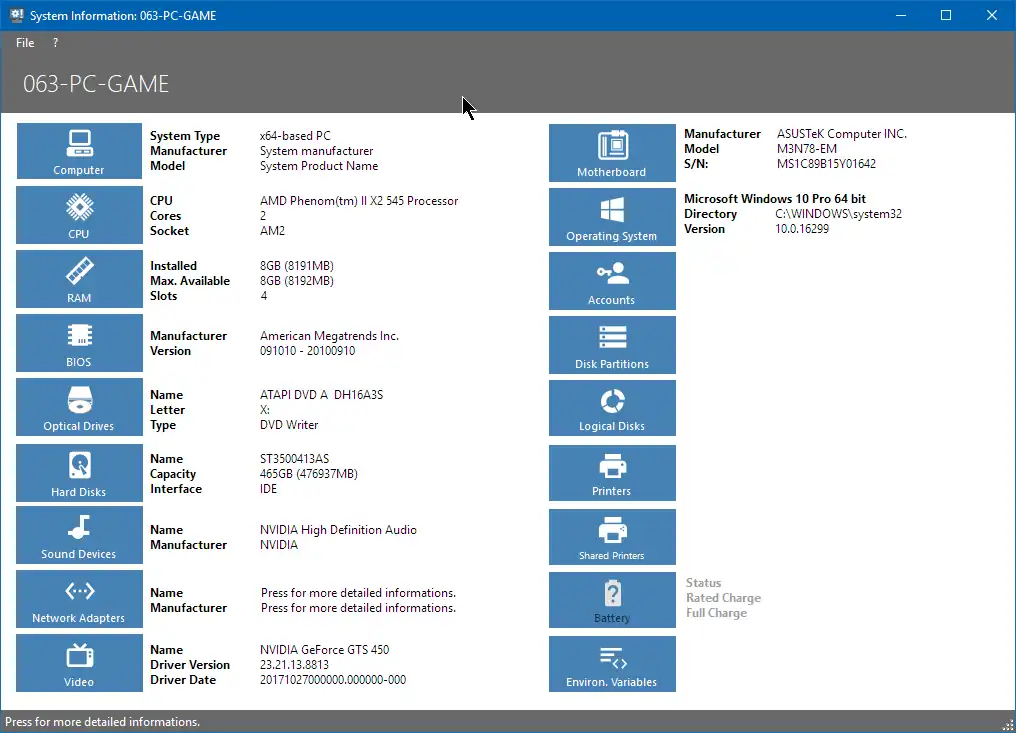The width and height of the screenshot is (1016, 733).
Task: Click NVIDIA High Definition Audio name
Action: (338, 529)
